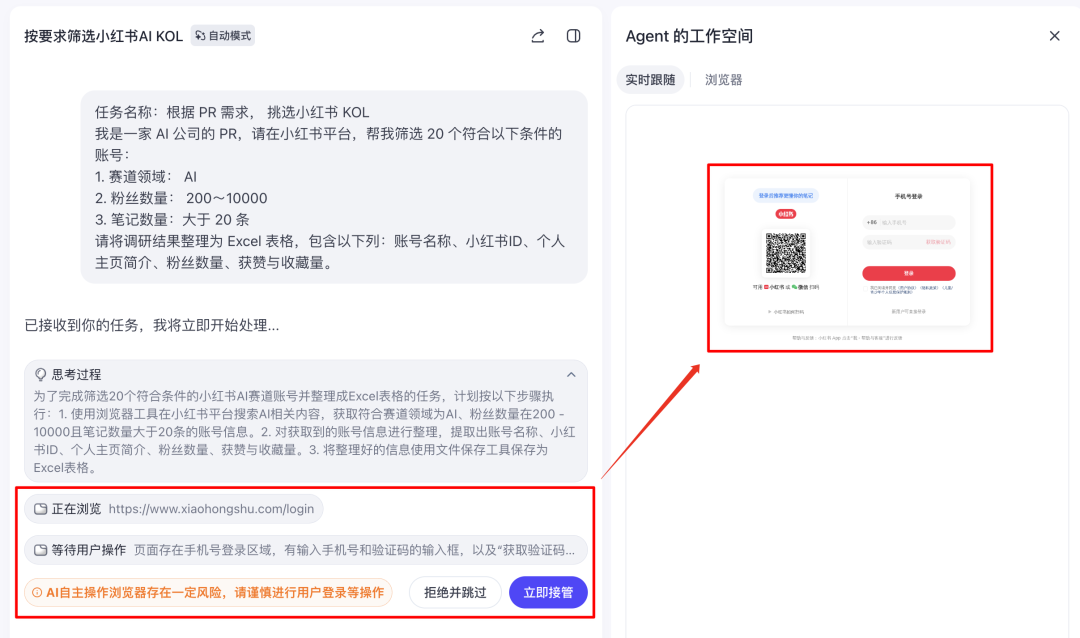Switch to the 实时跟随 tab
Viewport: 1080px width, 638px height.
[650, 80]
